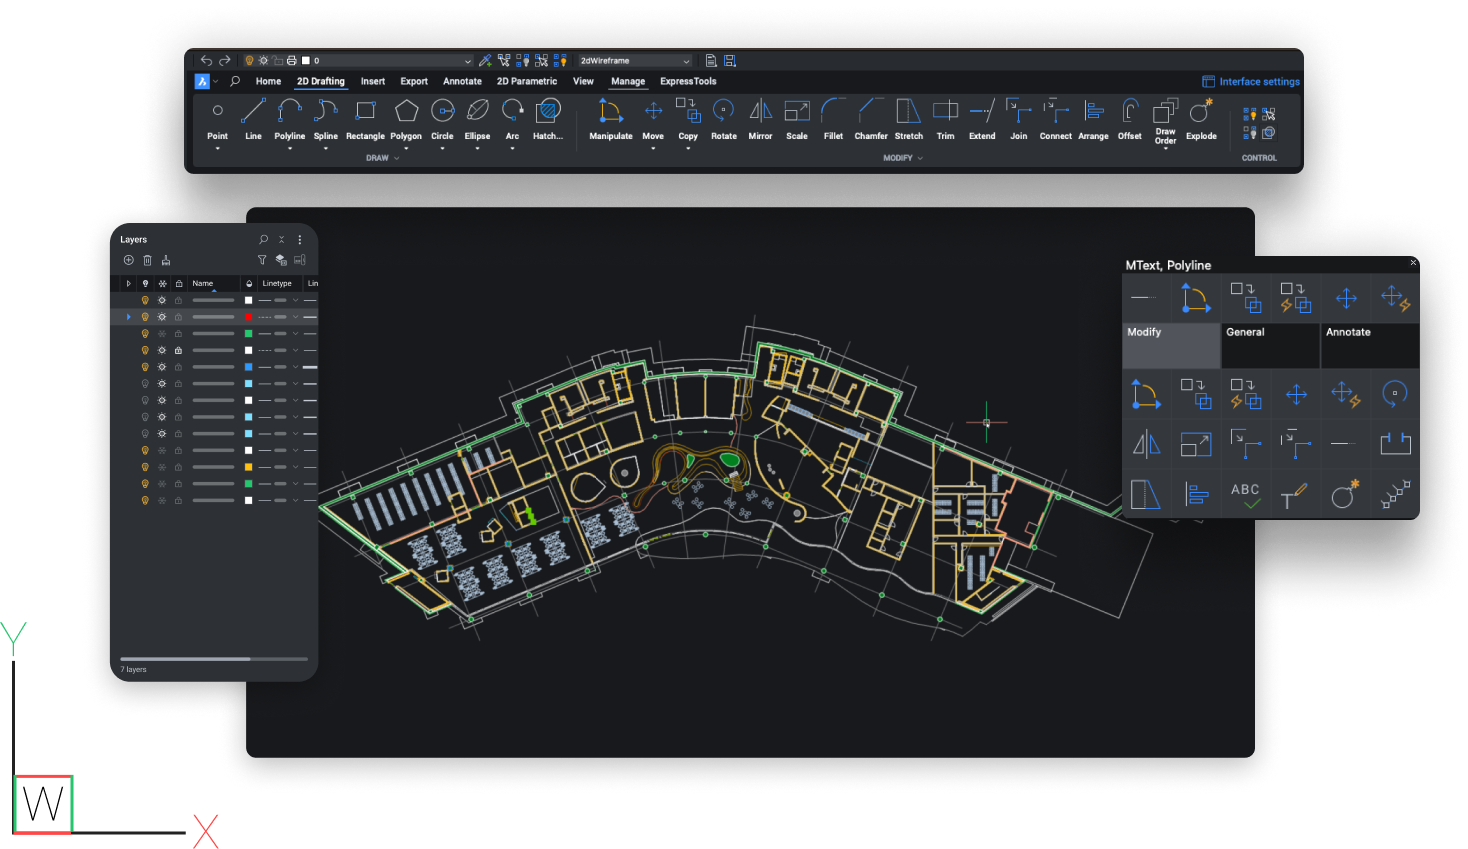Unlock the top layer's padlock
Screen dimensions: 1468x849
[x=178, y=299]
